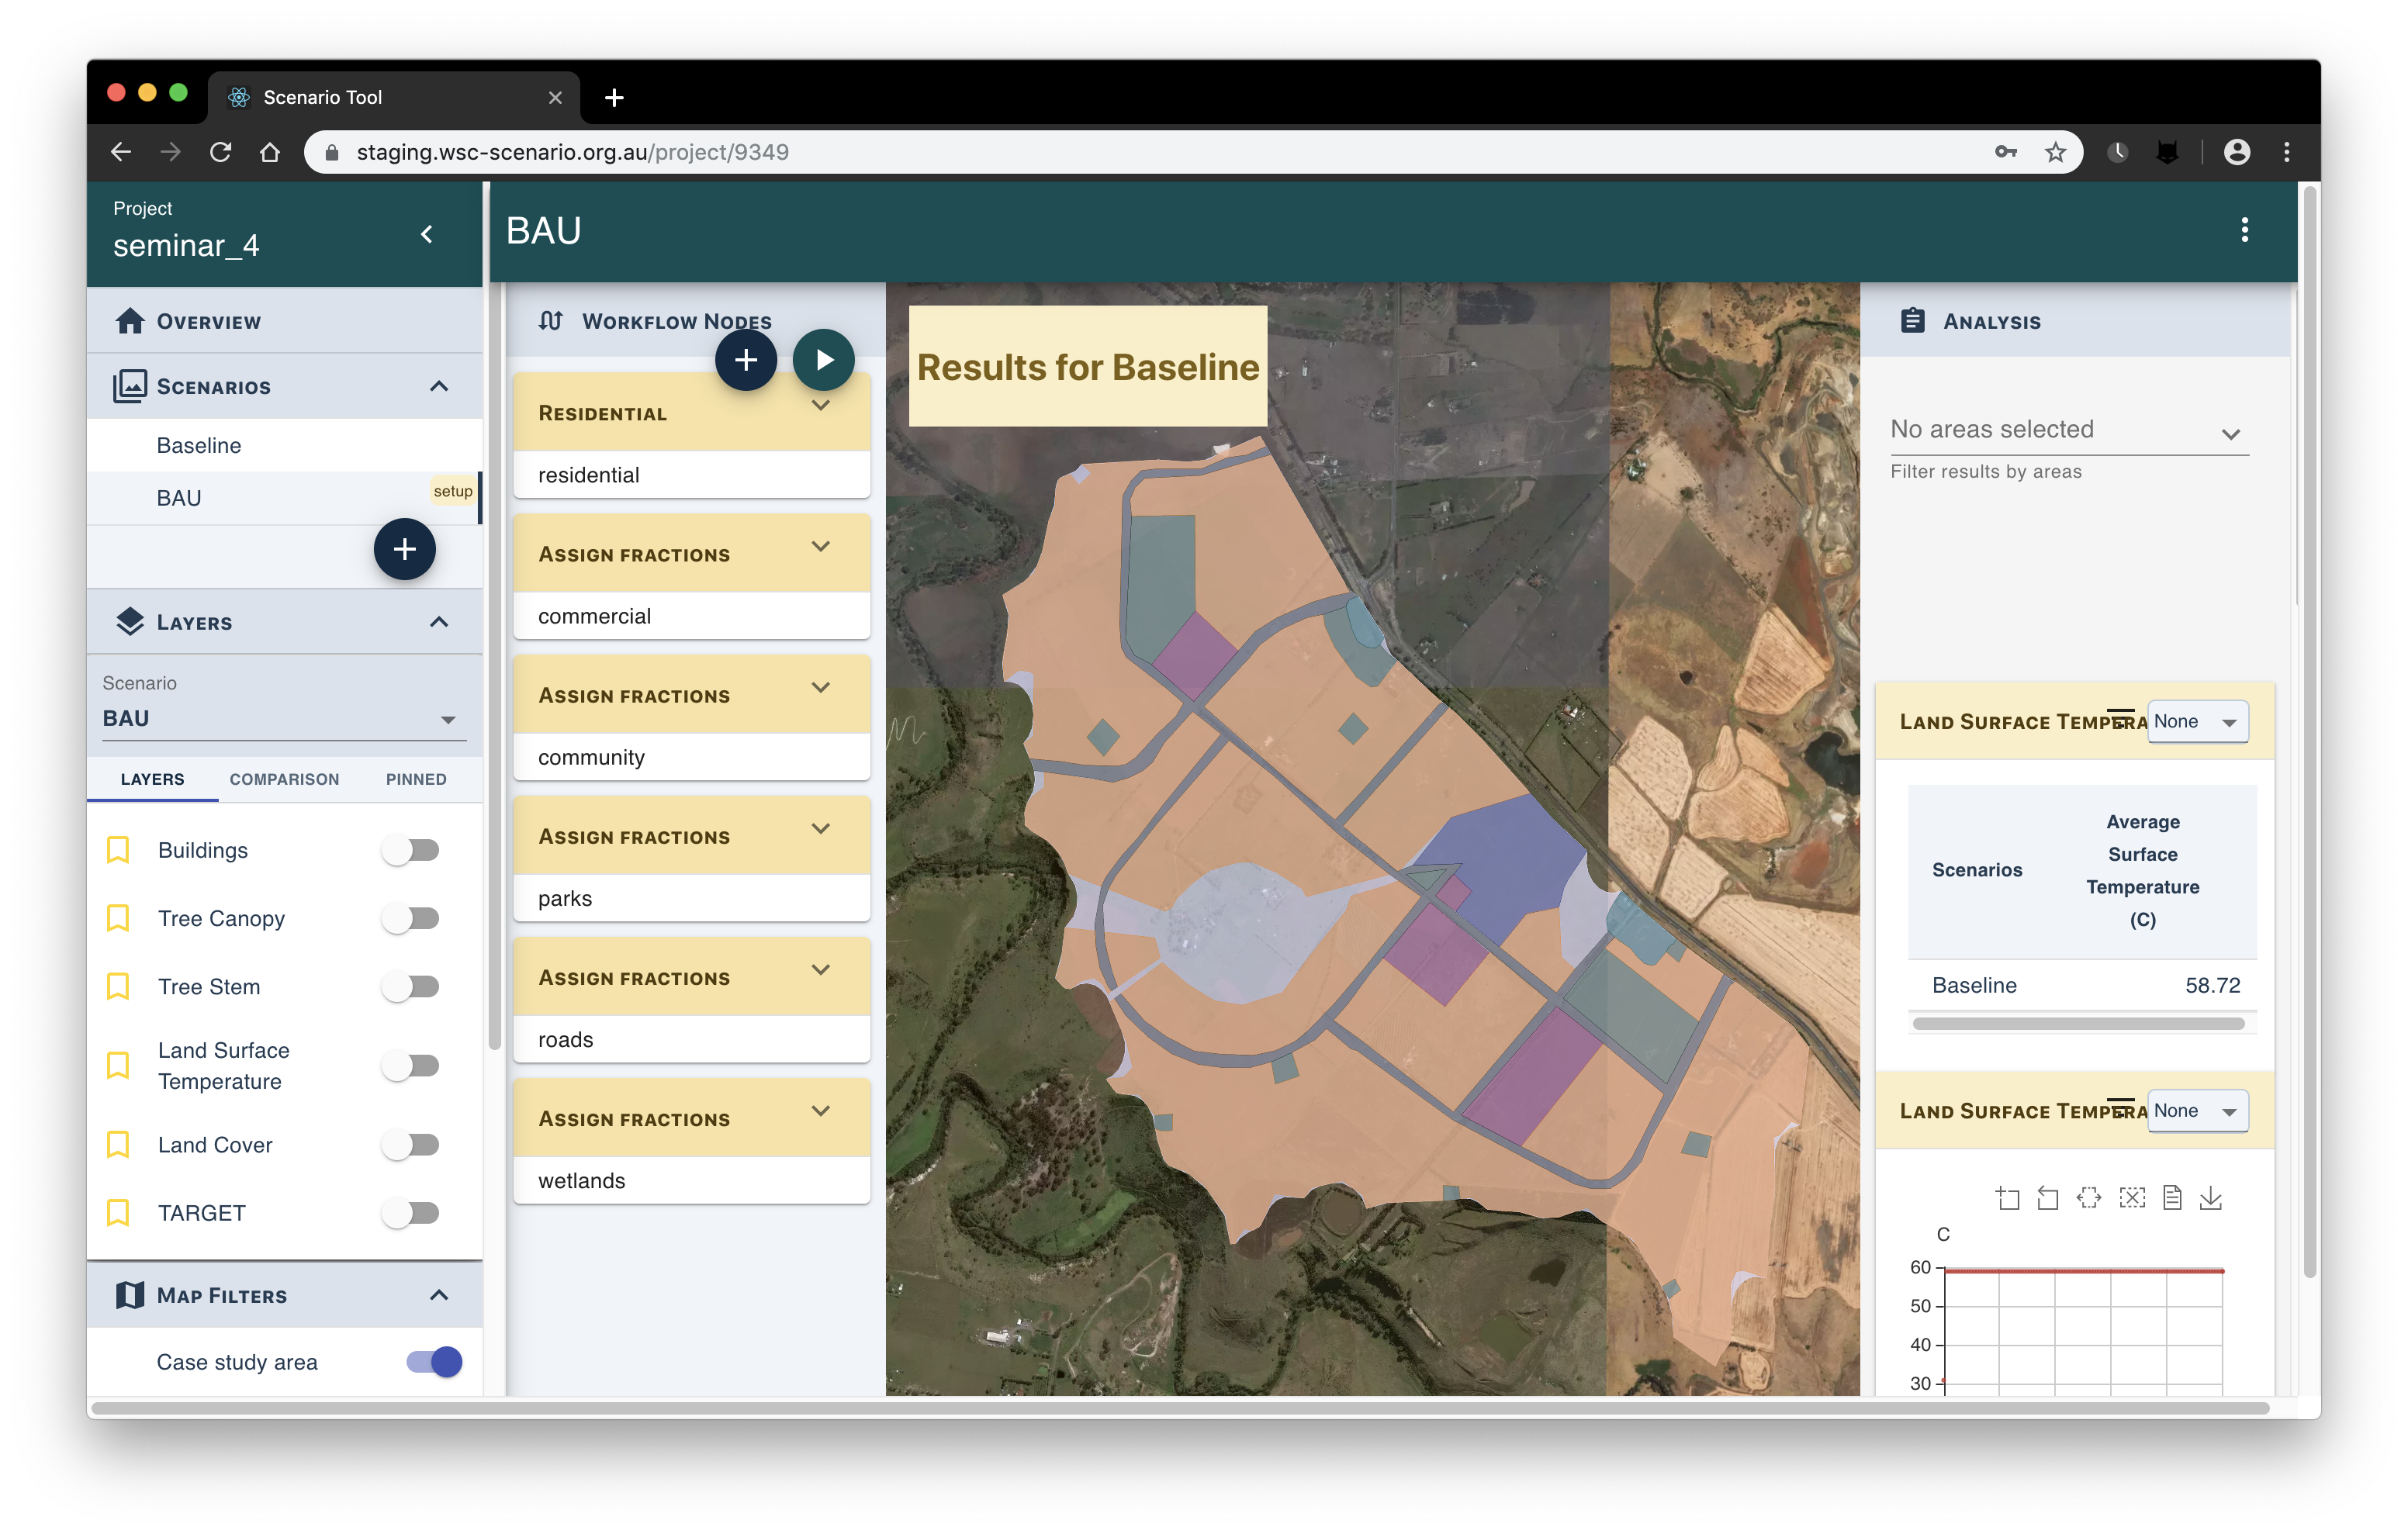Activate the horizontal brush selection icon on chart
The width and height of the screenshot is (2408, 1534).
point(2089,1198)
